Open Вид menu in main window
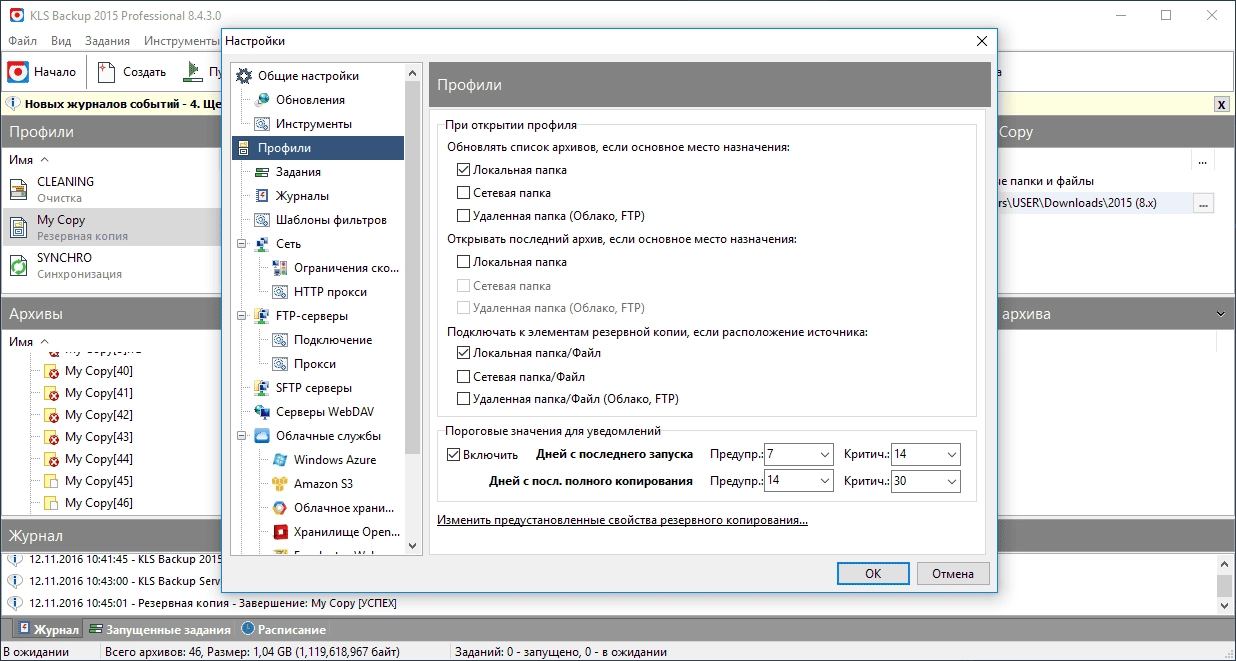 (x=61, y=41)
